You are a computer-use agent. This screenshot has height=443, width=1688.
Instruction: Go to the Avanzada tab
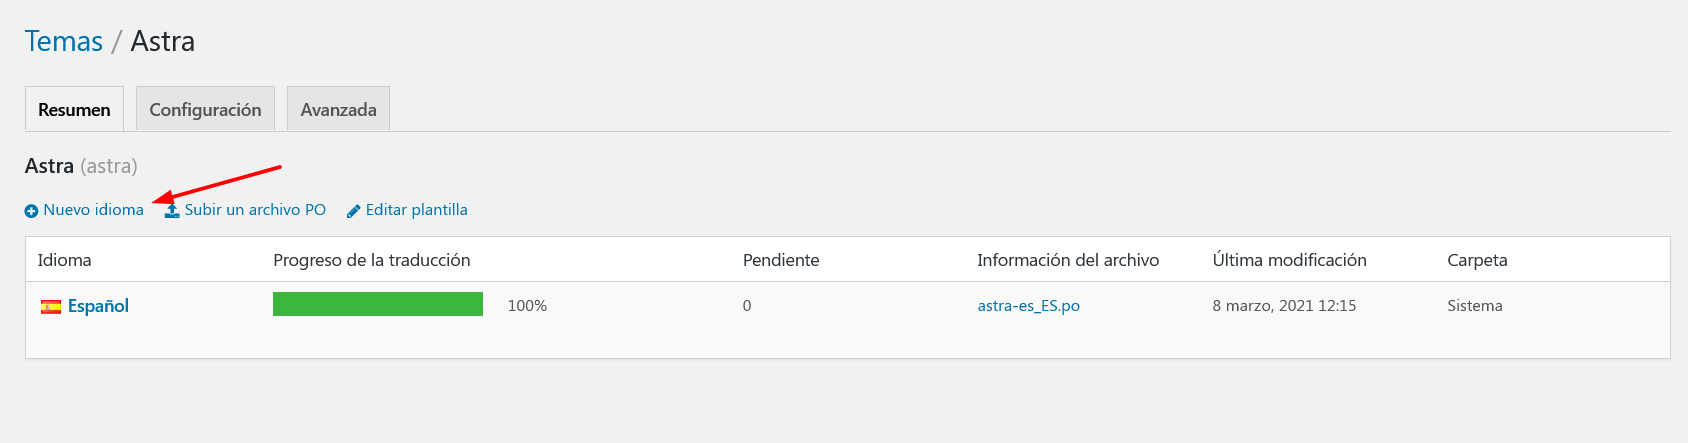pos(338,109)
